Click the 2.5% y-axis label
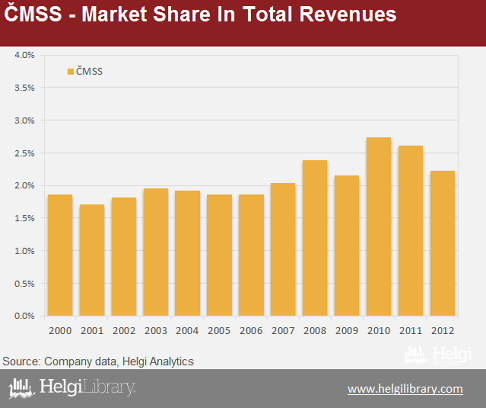 click(24, 153)
